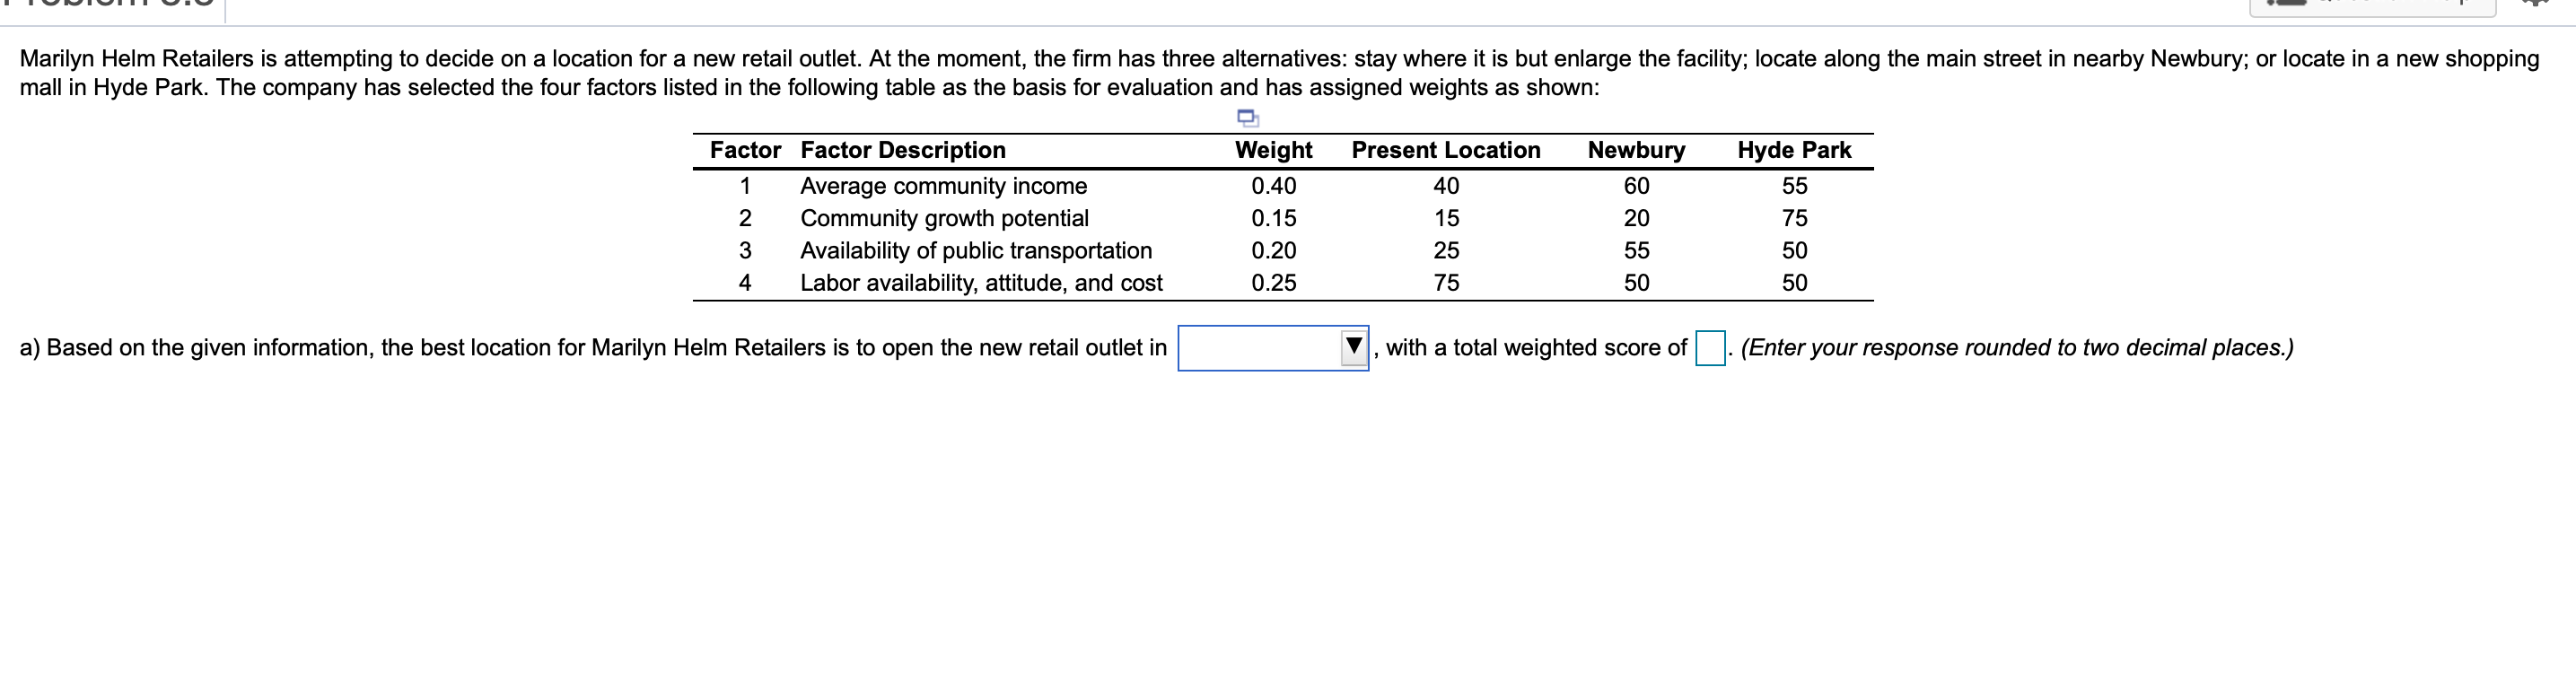Click the Factor Description column header

click(x=903, y=150)
